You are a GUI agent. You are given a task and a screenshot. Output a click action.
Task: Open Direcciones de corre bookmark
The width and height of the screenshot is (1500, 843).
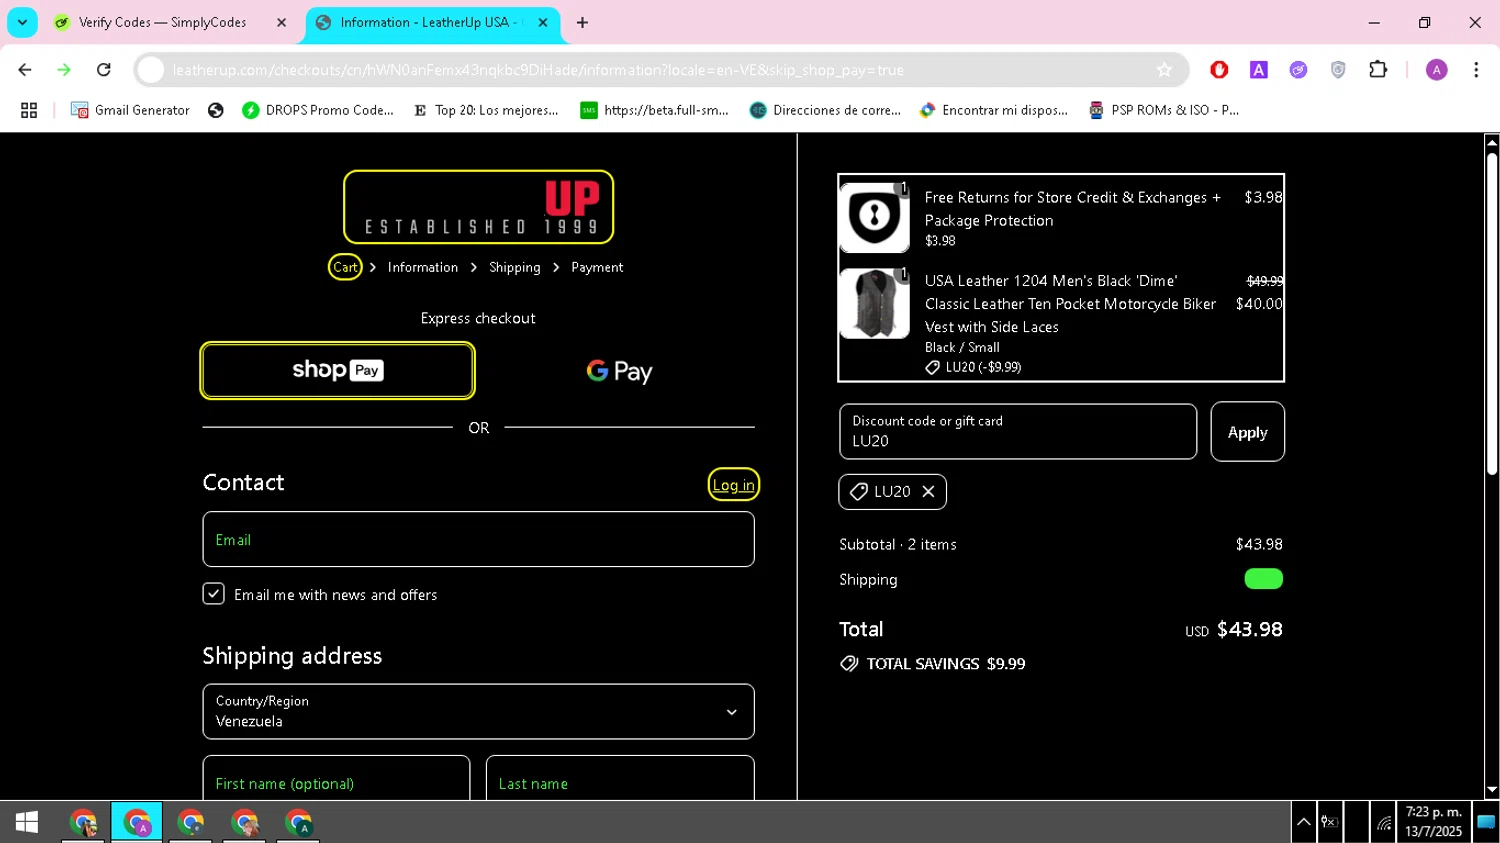[x=825, y=110]
